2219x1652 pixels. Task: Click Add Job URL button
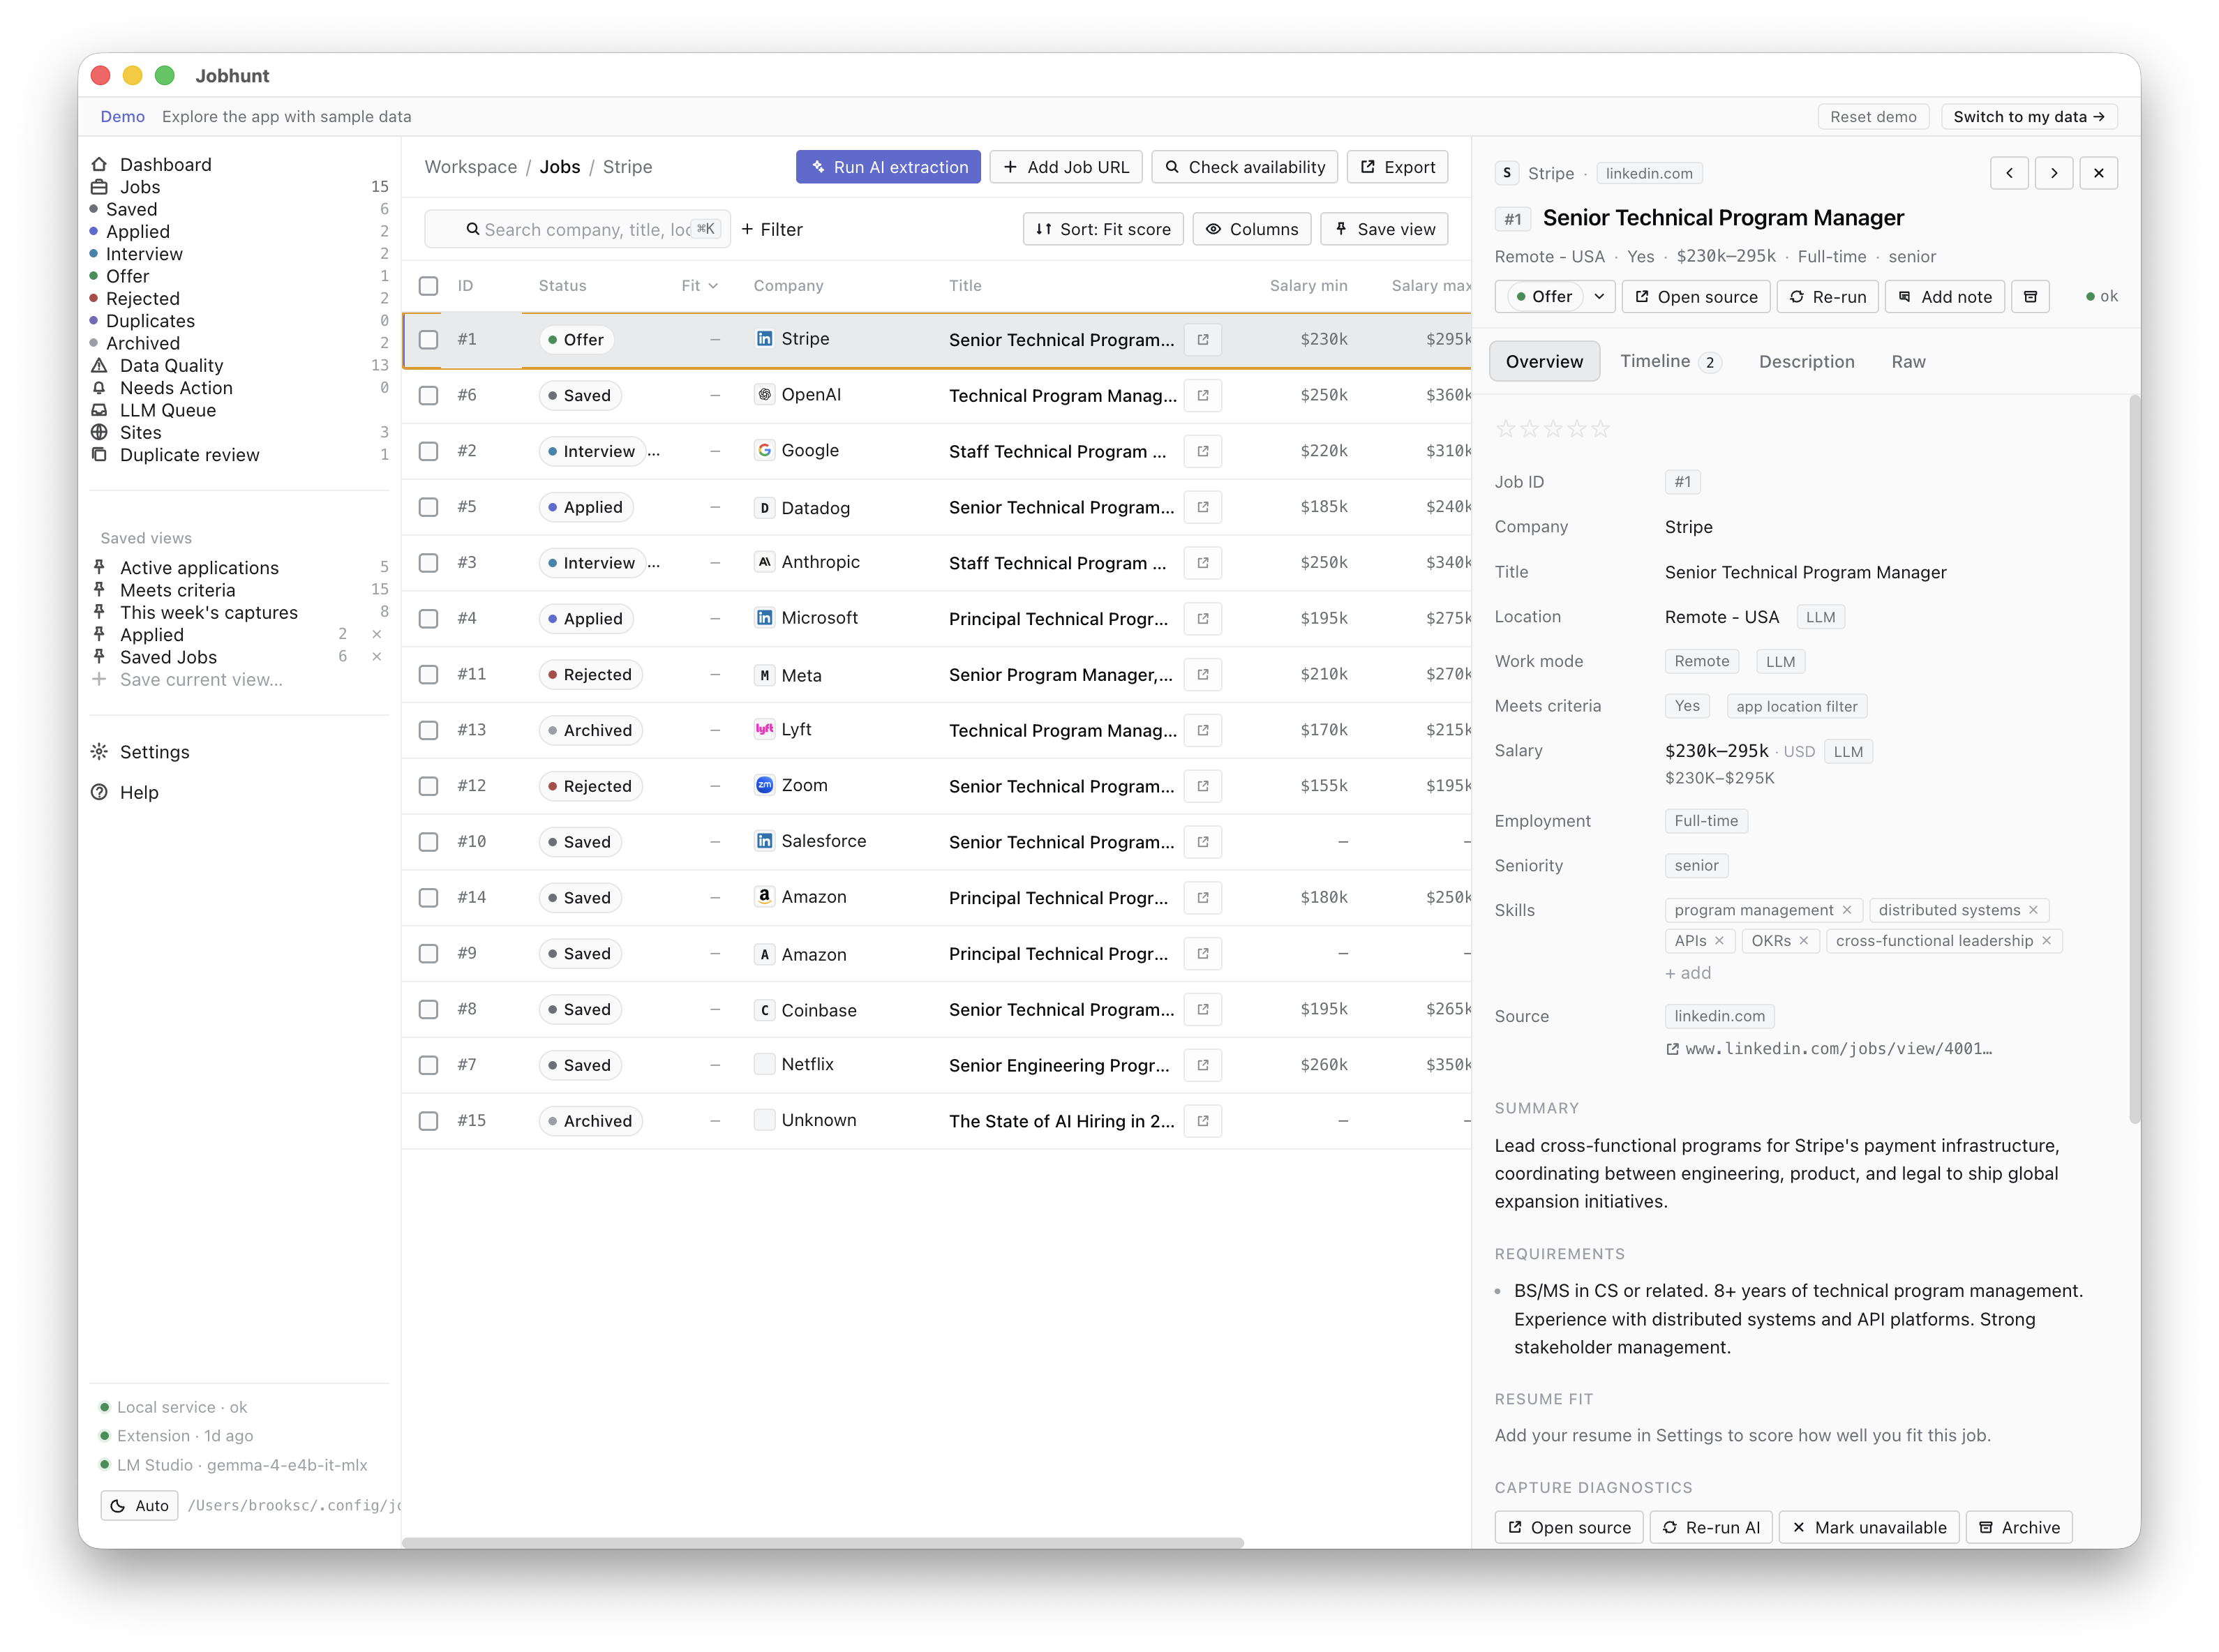pos(1065,167)
